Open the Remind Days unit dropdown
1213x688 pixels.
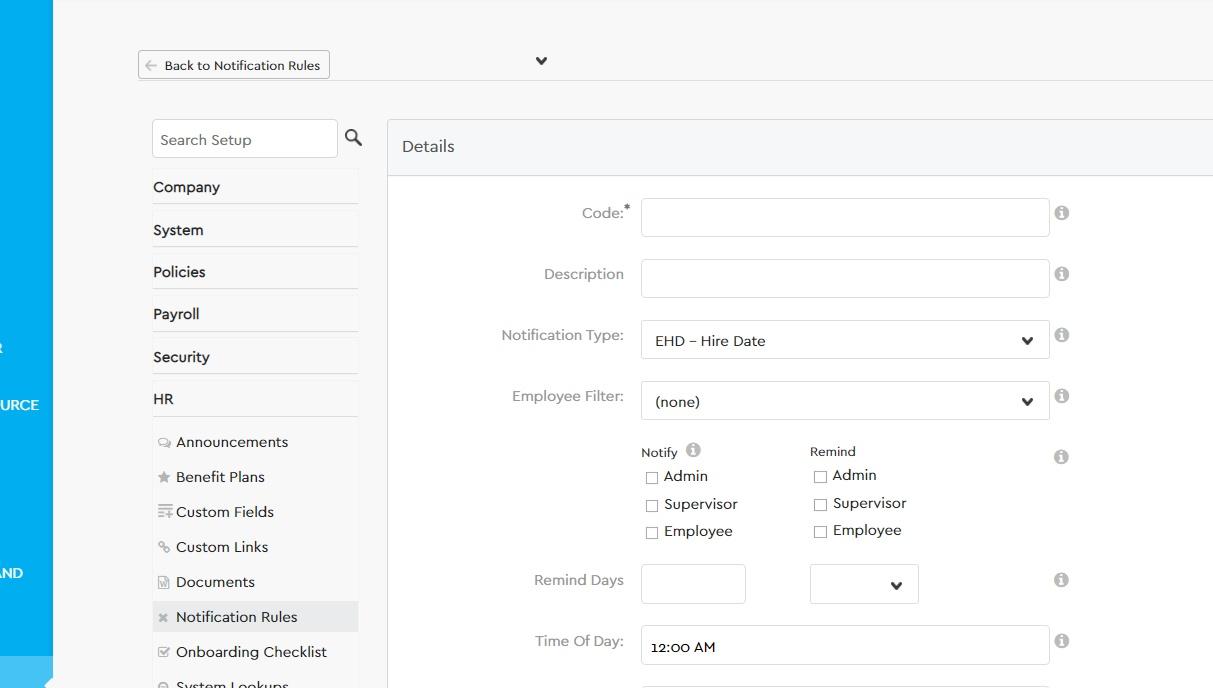pyautogui.click(x=863, y=585)
